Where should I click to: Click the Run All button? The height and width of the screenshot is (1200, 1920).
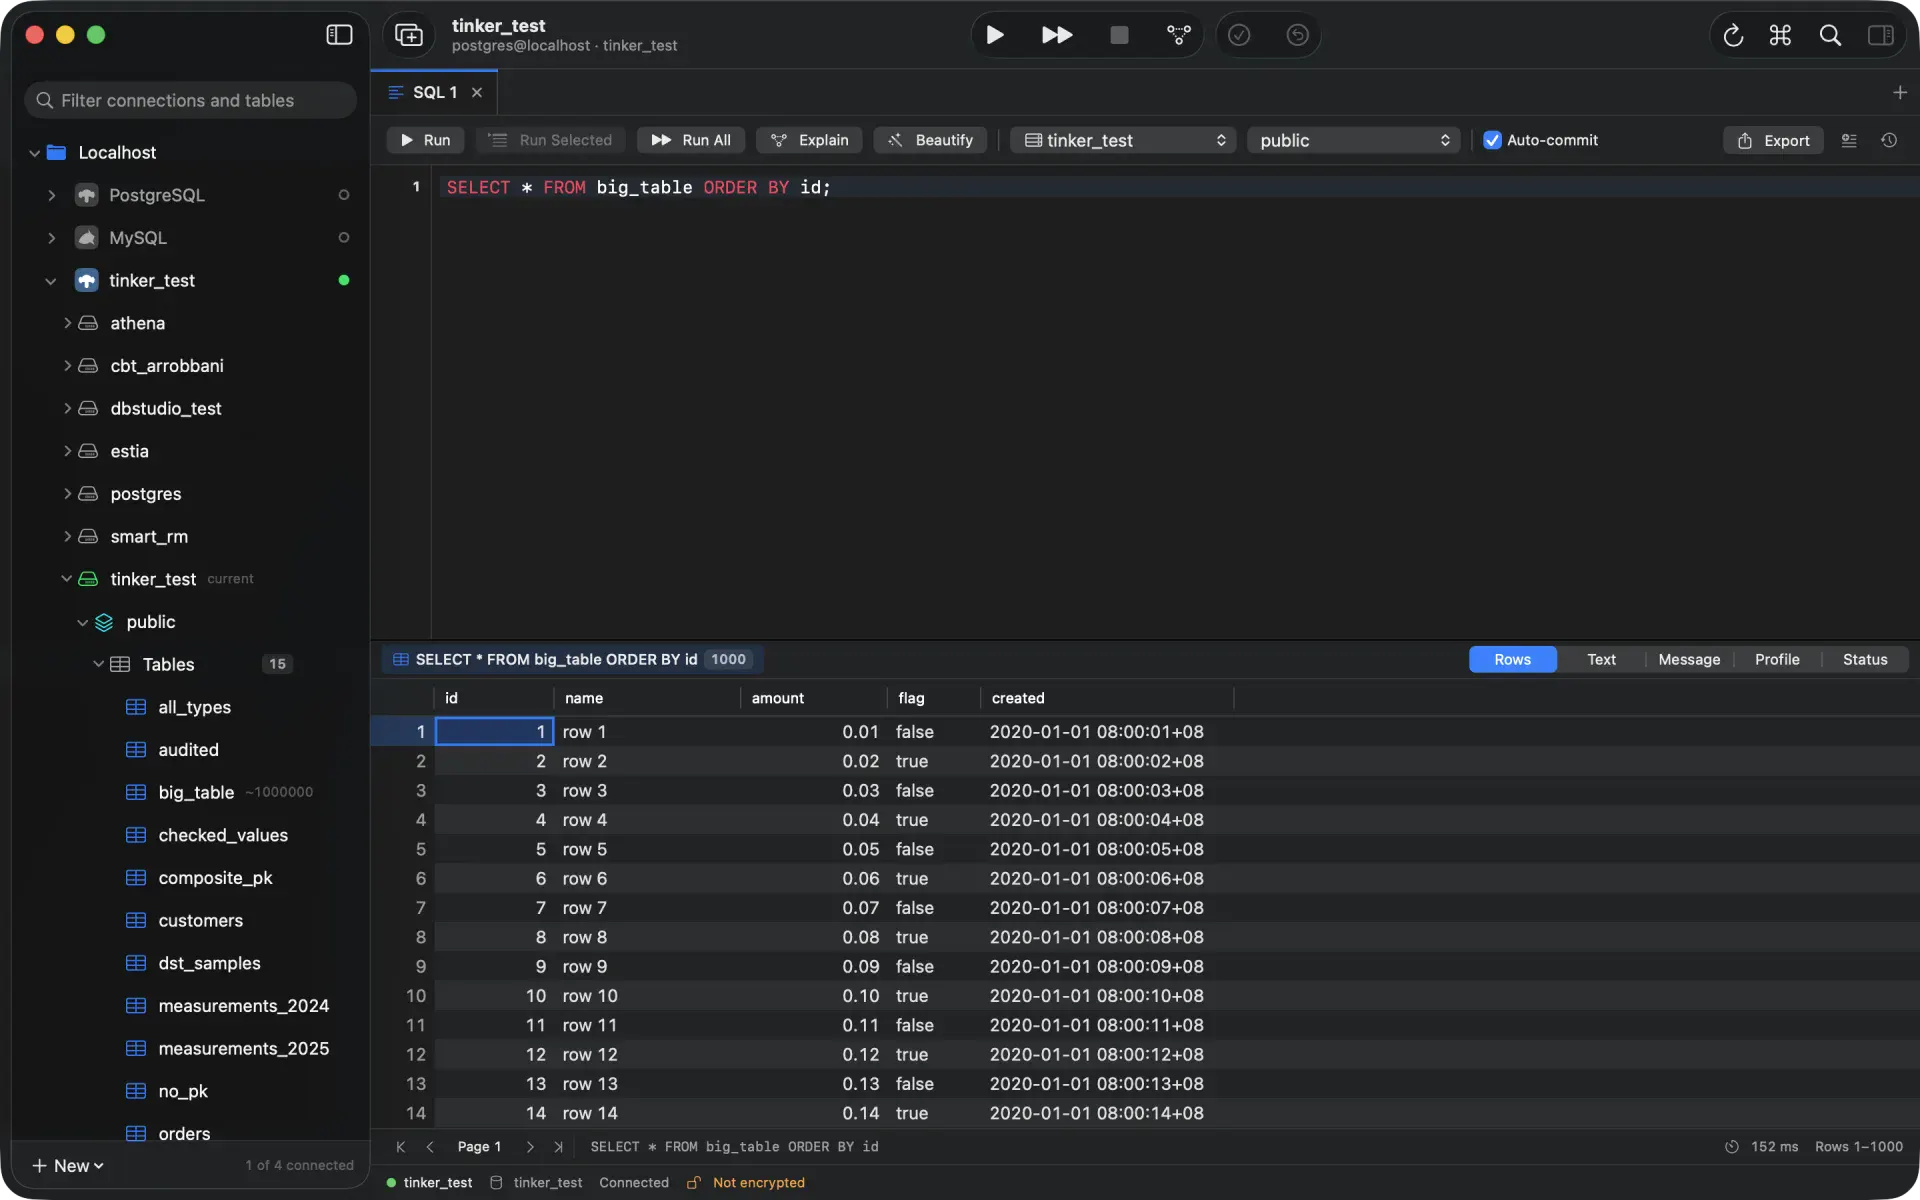[x=691, y=140]
